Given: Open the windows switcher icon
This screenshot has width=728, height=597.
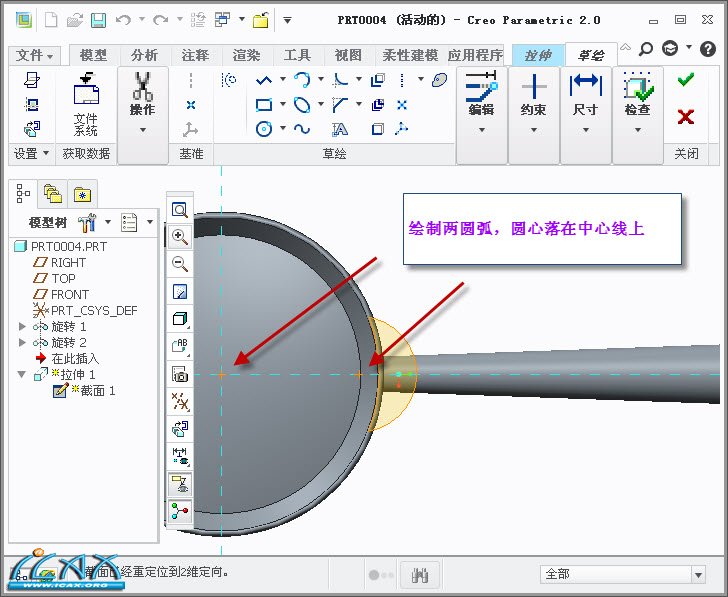Looking at the screenshot, I should coord(222,20).
